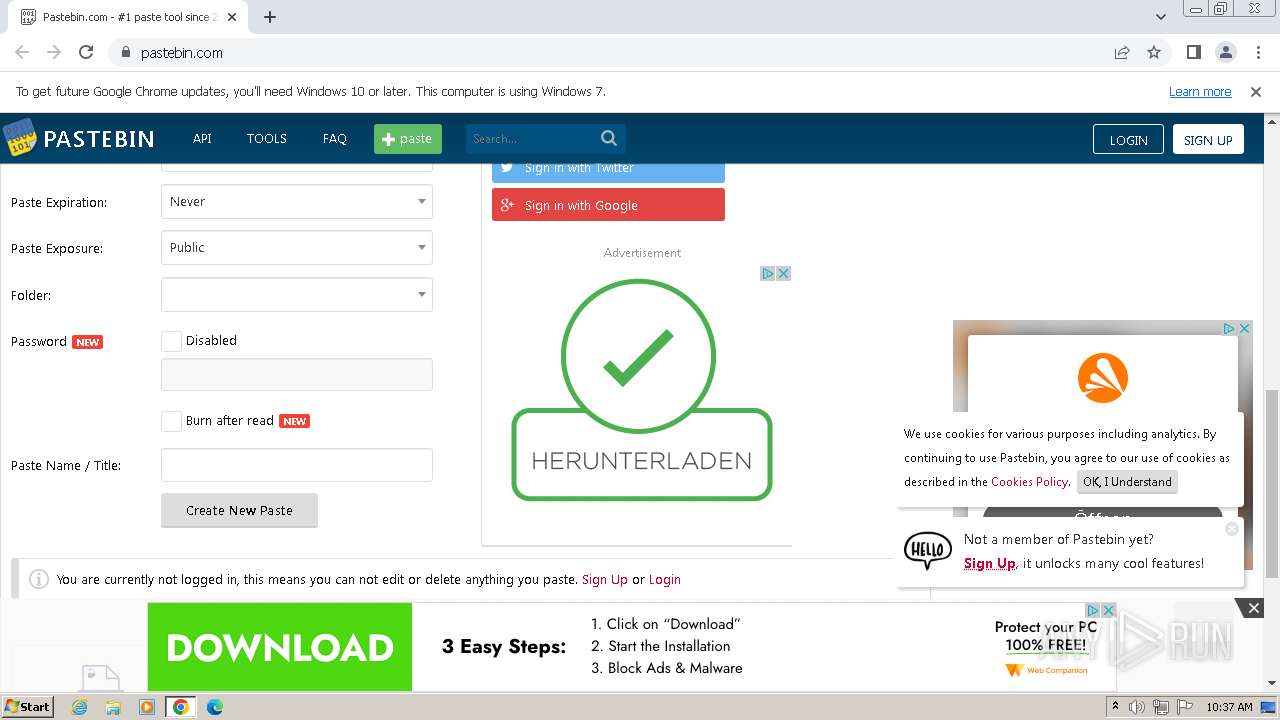
Task: Click the Action Center flag tray icon
Action: coord(1183,707)
